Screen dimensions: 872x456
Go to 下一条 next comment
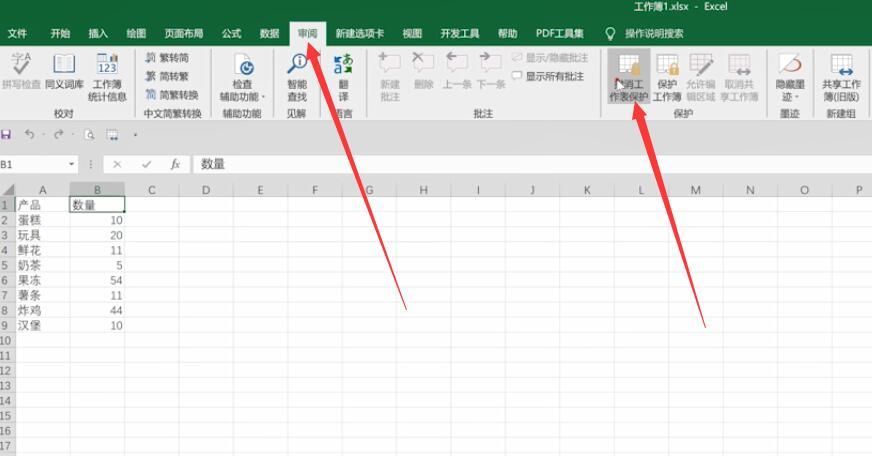click(x=490, y=71)
